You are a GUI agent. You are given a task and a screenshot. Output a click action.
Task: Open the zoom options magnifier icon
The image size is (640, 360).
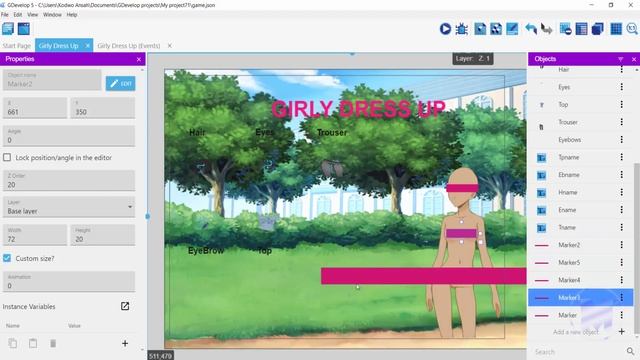(x=632, y=29)
